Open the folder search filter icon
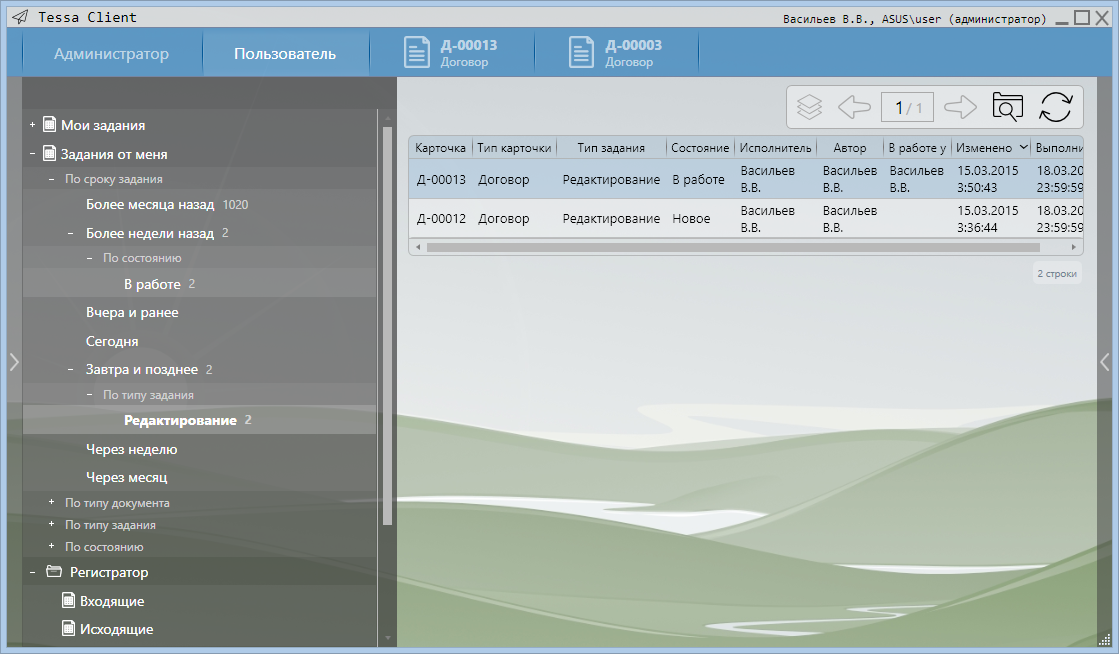This screenshot has height=654, width=1119. click(1007, 107)
